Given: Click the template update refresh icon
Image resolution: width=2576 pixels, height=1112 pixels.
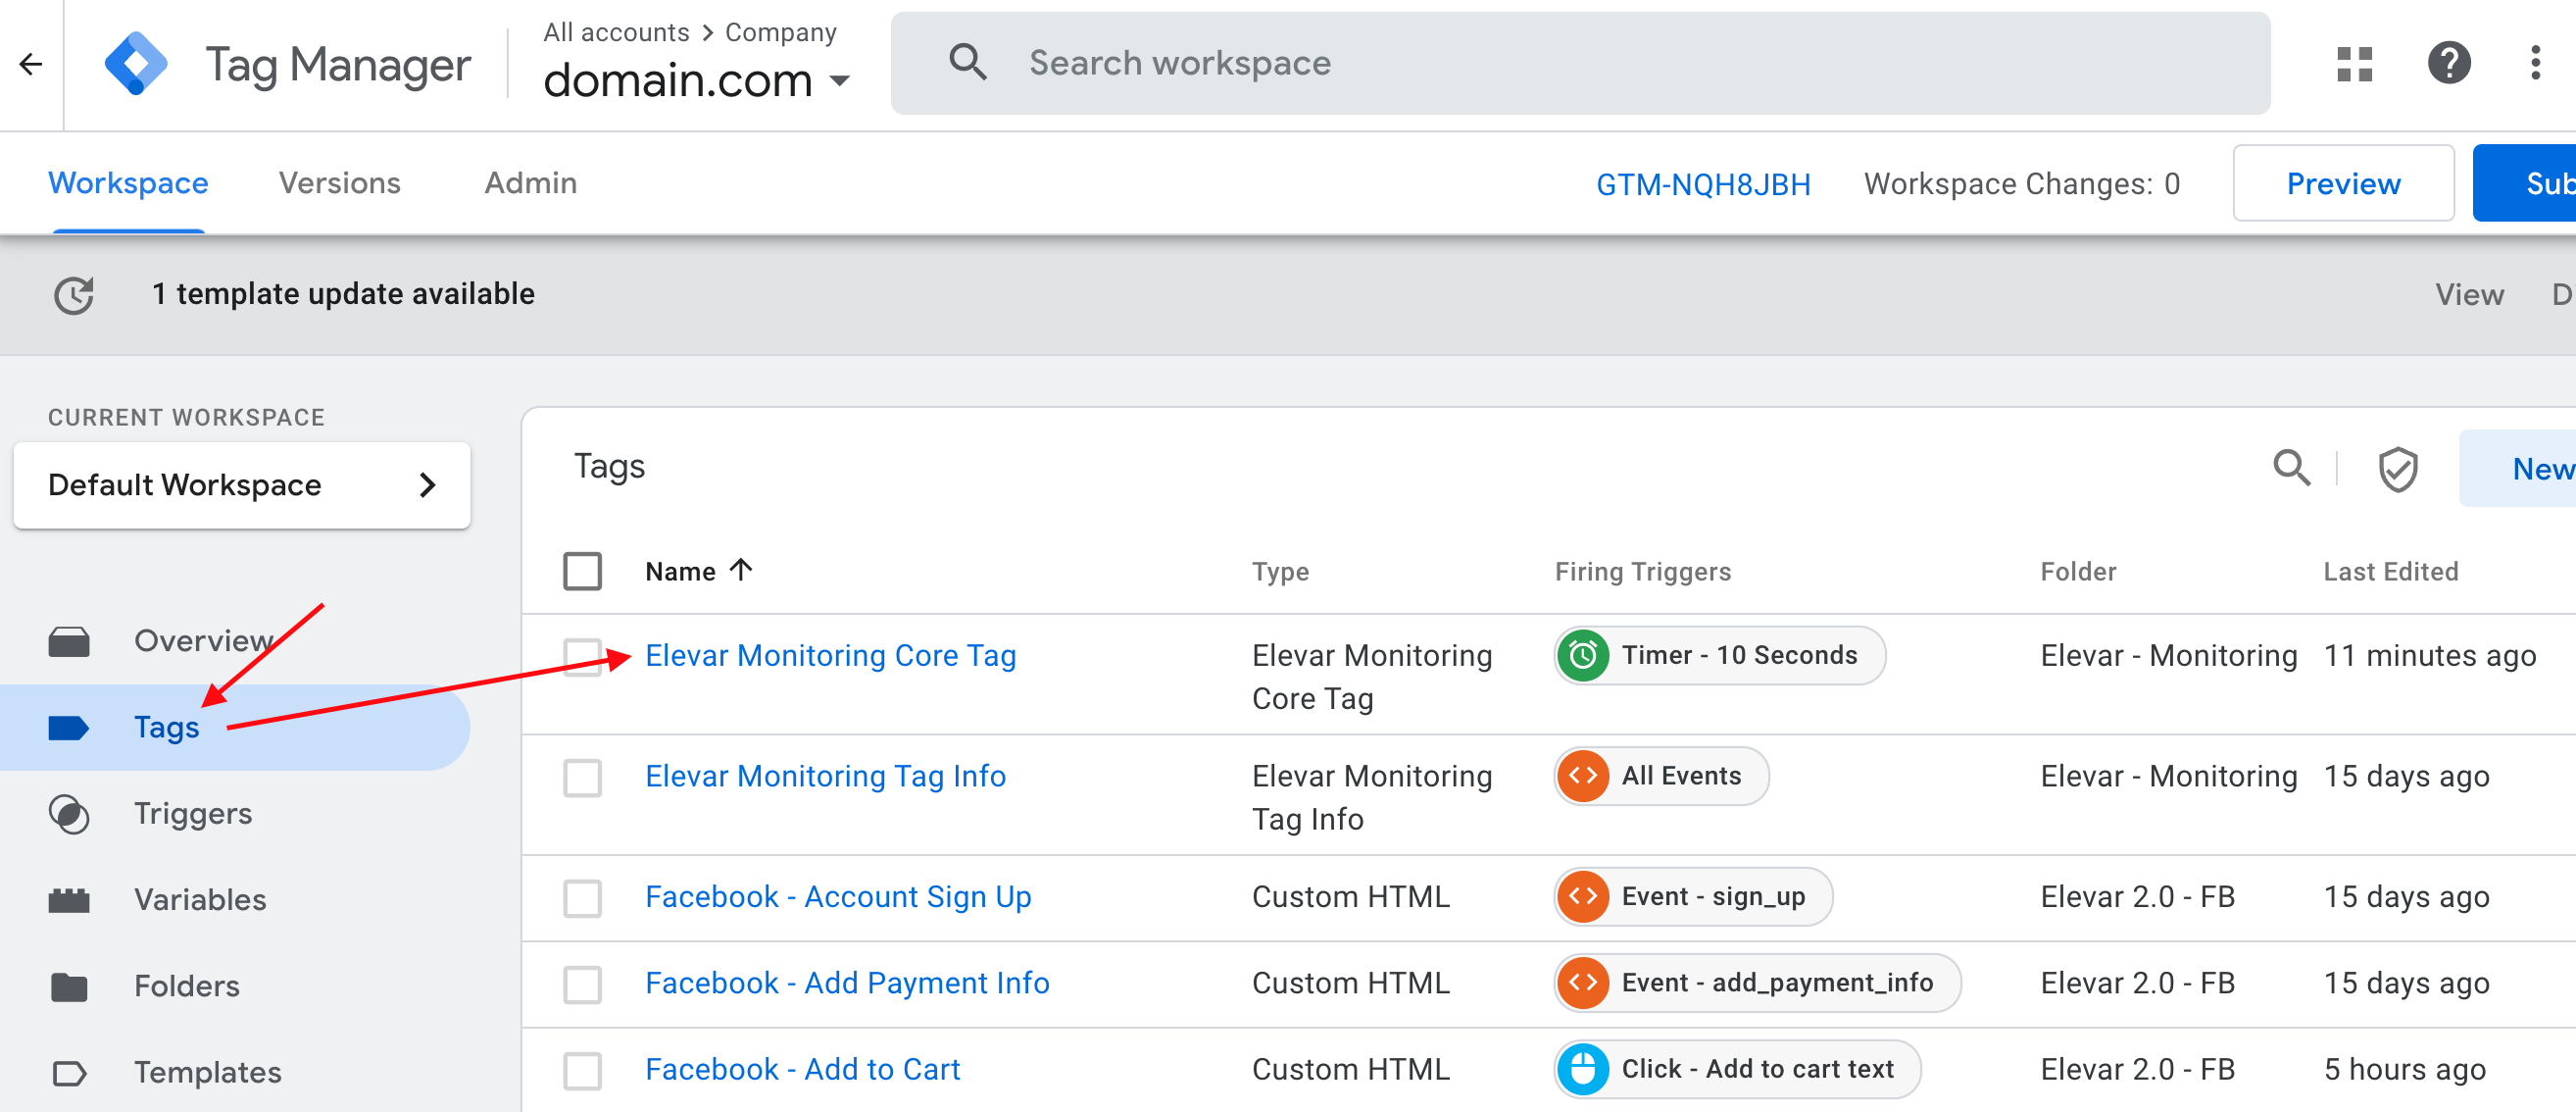Looking at the screenshot, I should point(74,295).
